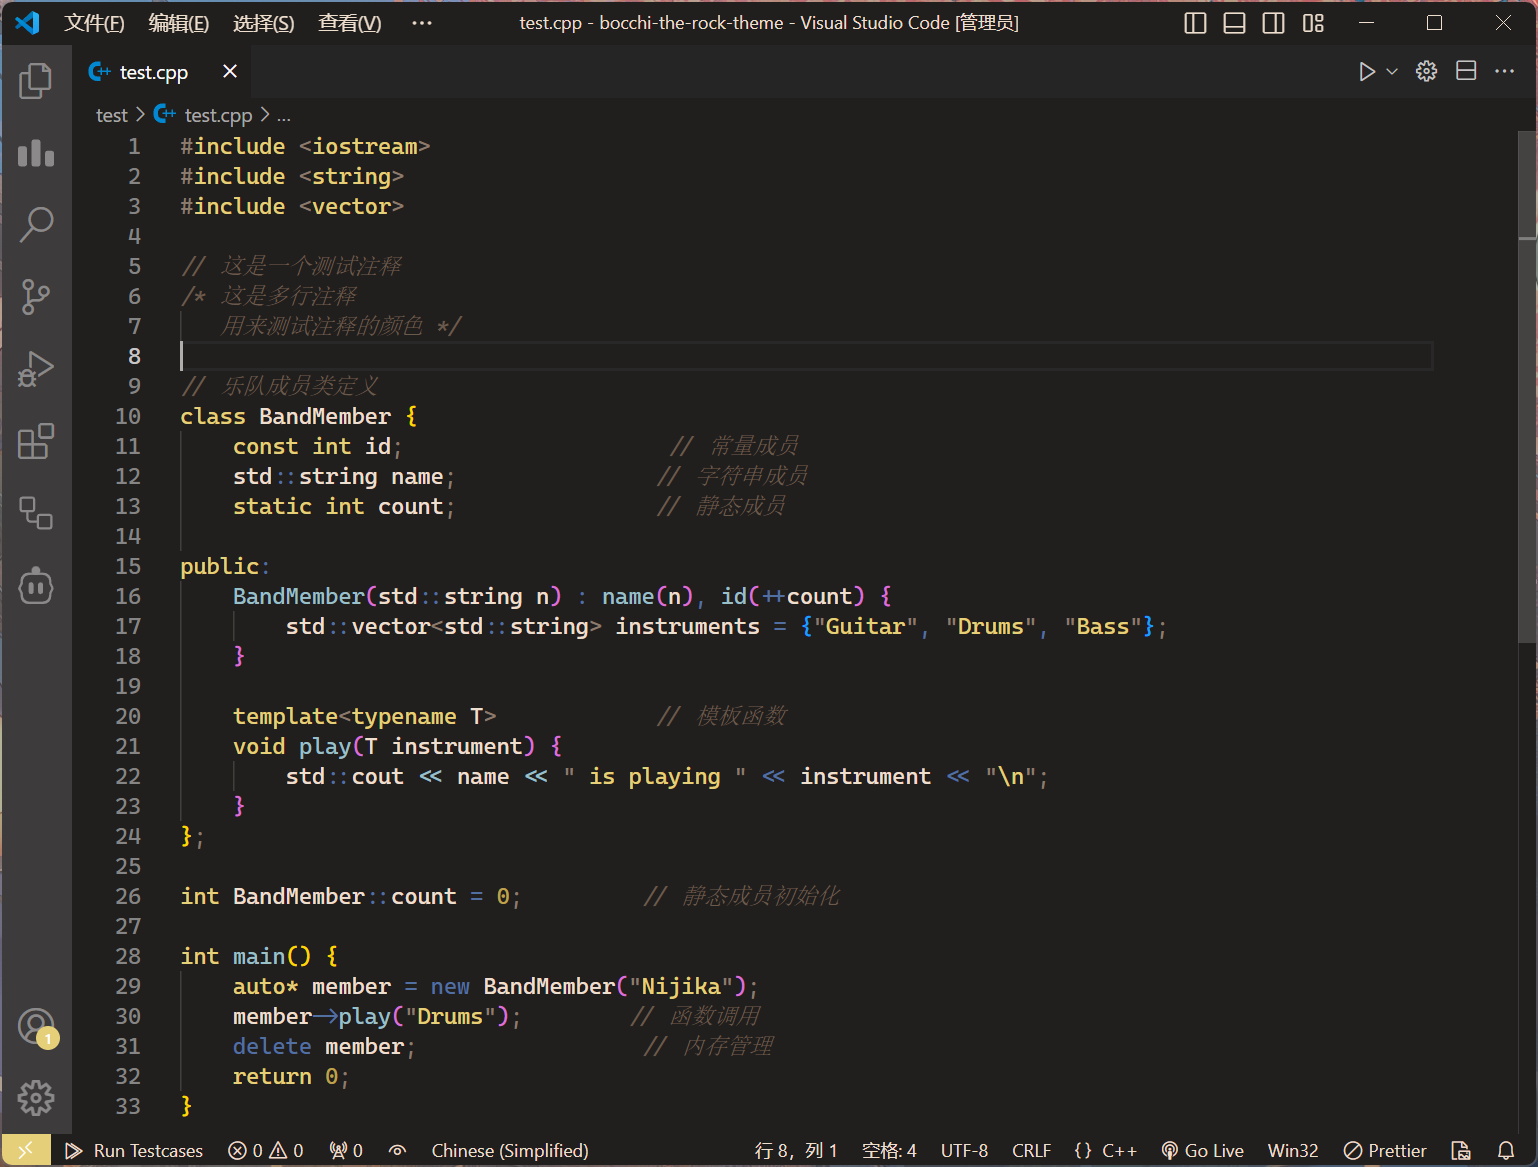The height and width of the screenshot is (1167, 1538).
Task: Run the C++ file with play button
Action: tap(1366, 72)
